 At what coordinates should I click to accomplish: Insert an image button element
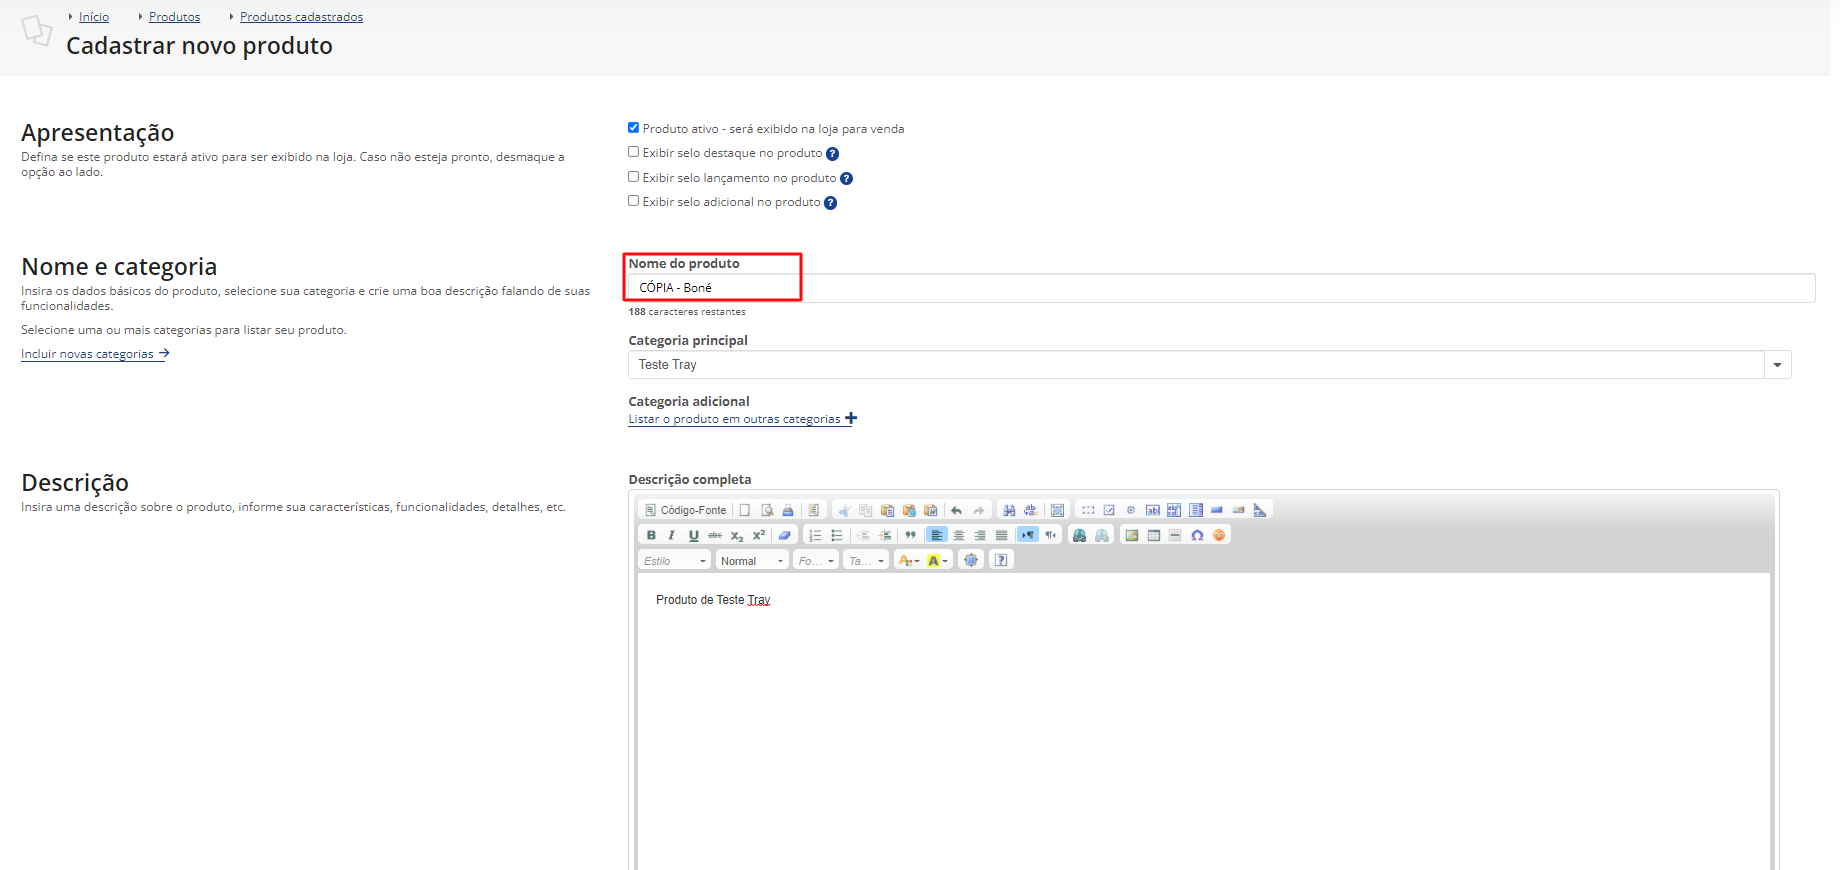(1238, 510)
